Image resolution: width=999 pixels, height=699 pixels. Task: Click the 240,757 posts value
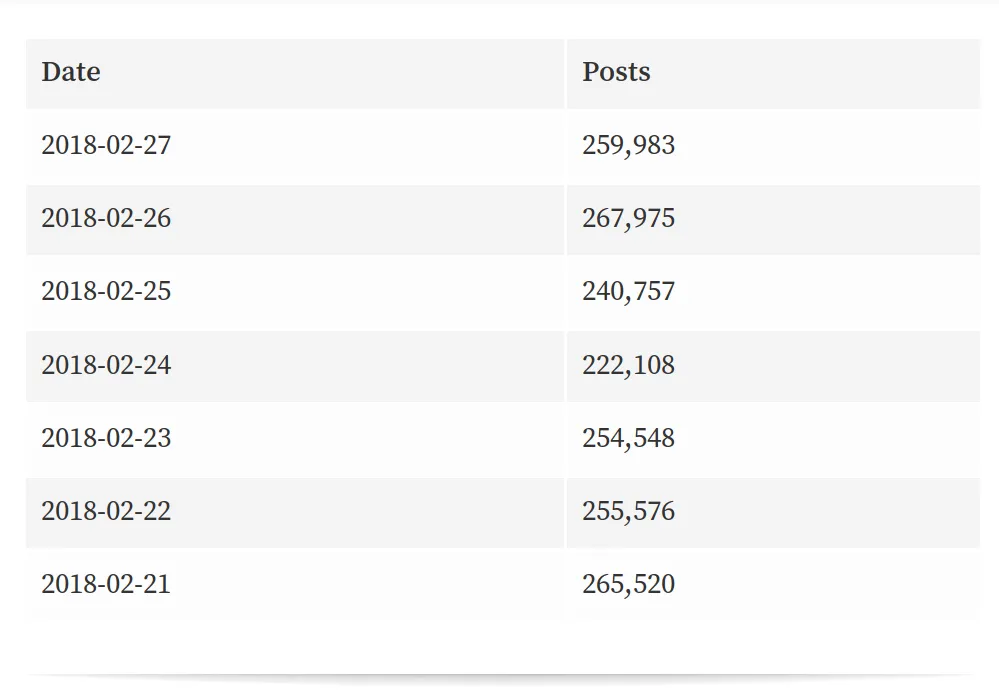628,292
